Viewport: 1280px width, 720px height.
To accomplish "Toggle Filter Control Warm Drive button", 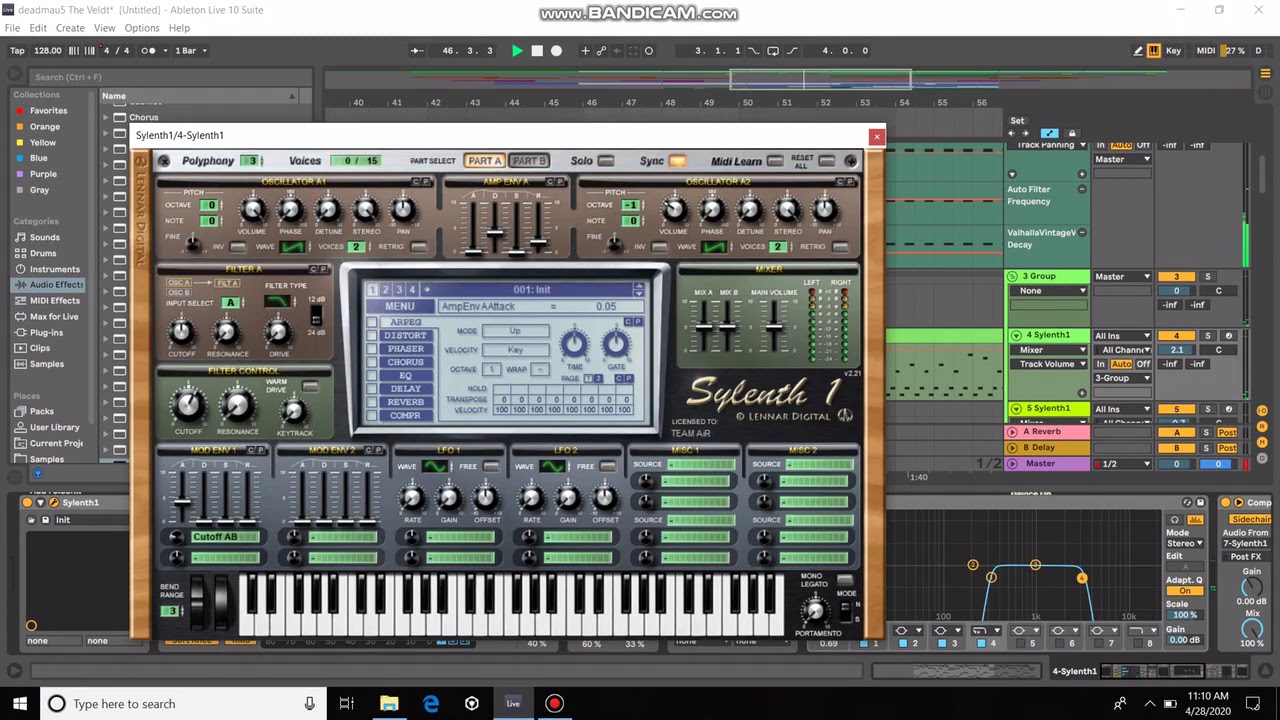I will pos(310,386).
